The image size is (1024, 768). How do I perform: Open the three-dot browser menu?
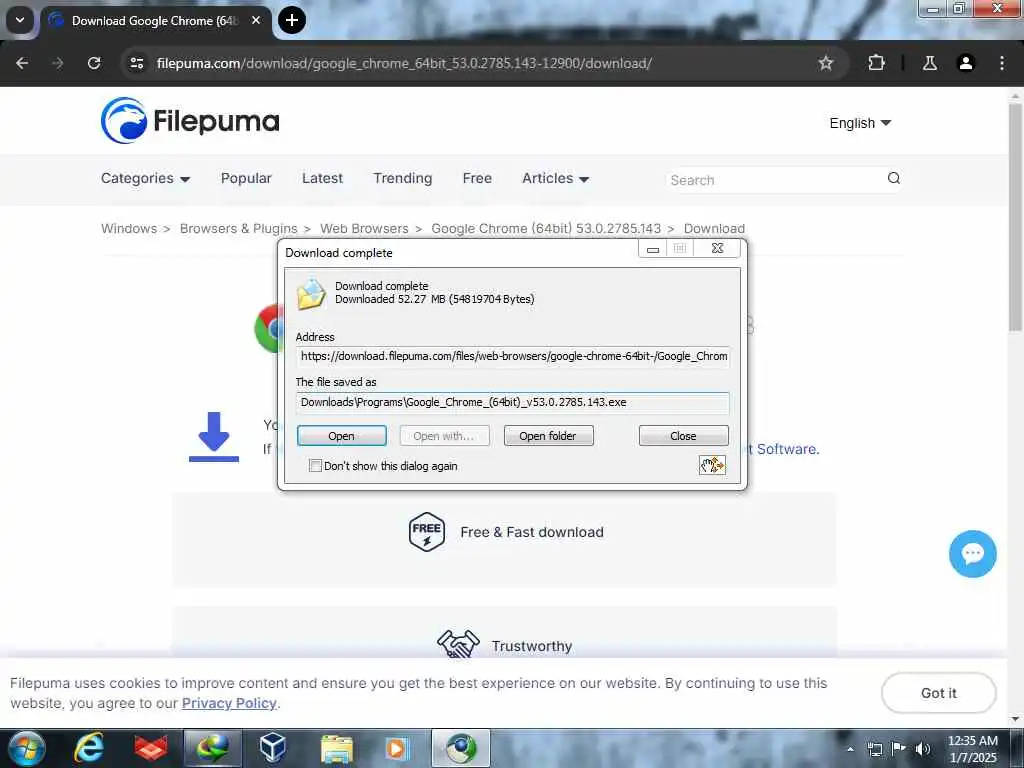[1002, 63]
